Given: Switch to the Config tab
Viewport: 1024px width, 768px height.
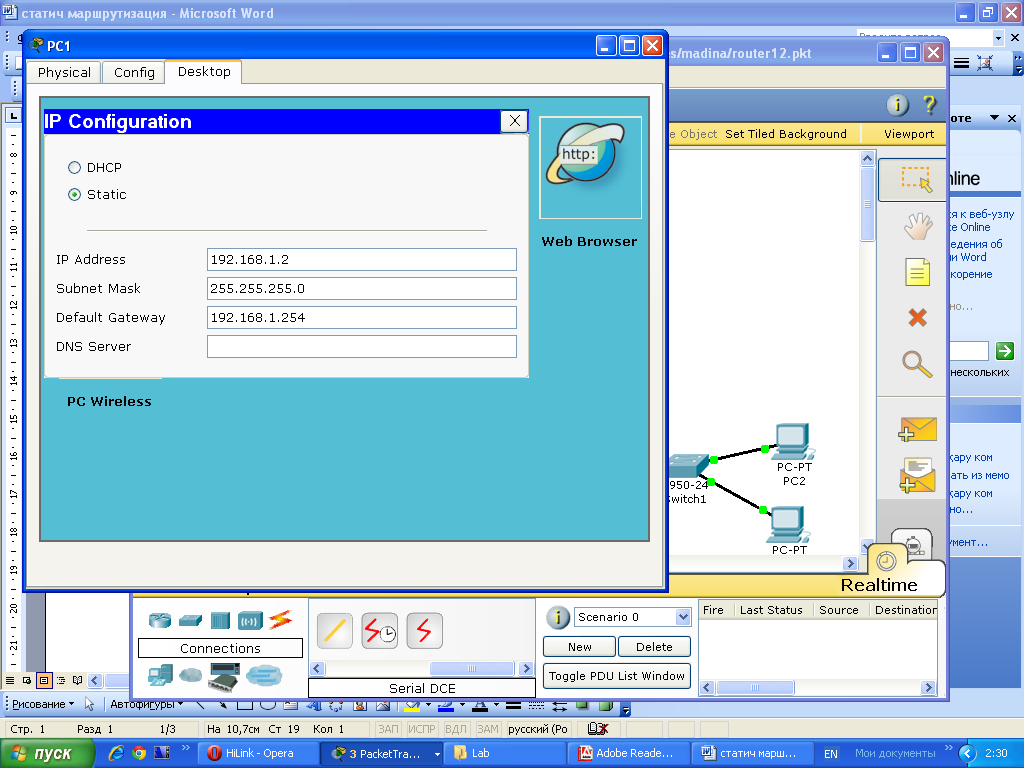Looking at the screenshot, I should (134, 72).
